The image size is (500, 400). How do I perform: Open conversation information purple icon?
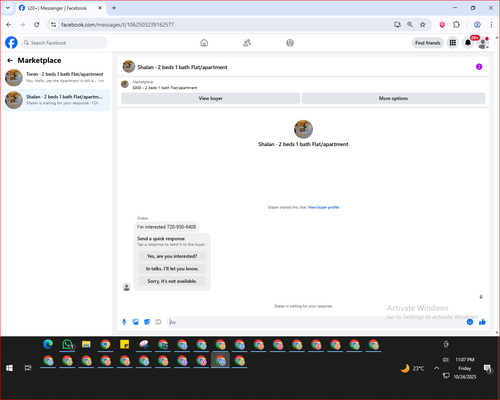pos(479,67)
